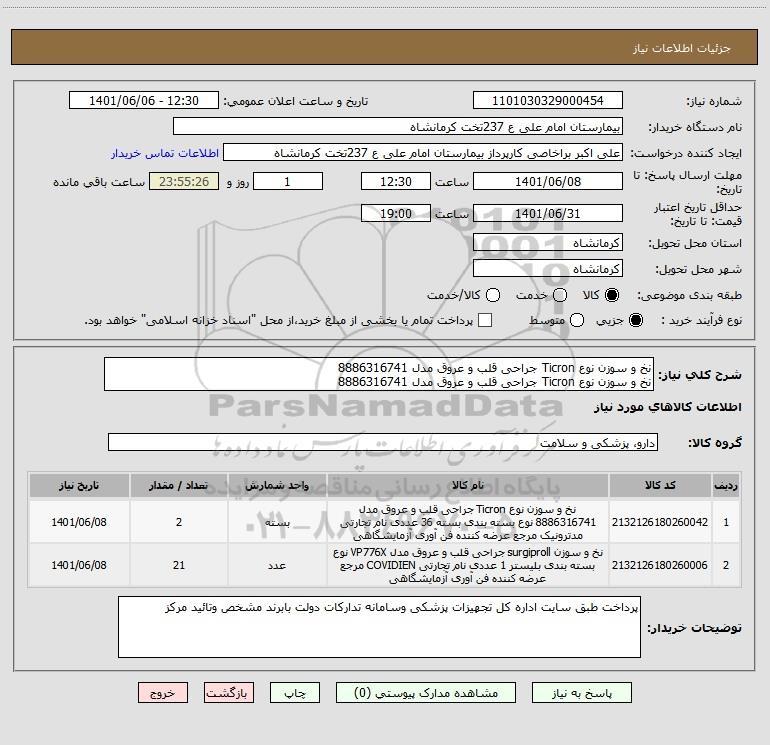Click the goods group دارو، پزشکی و سلامت field
The height and width of the screenshot is (745, 770).
383,442
